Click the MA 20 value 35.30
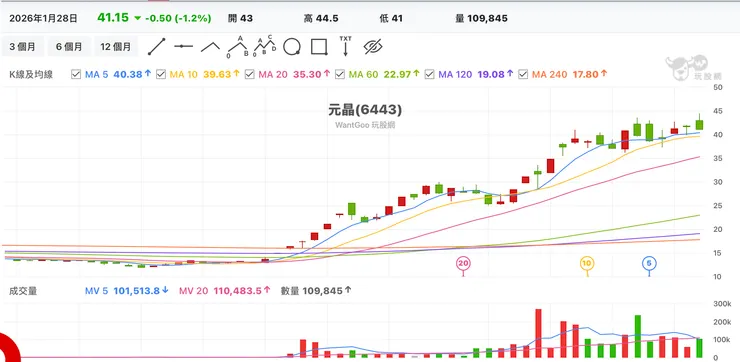 [x=308, y=74]
